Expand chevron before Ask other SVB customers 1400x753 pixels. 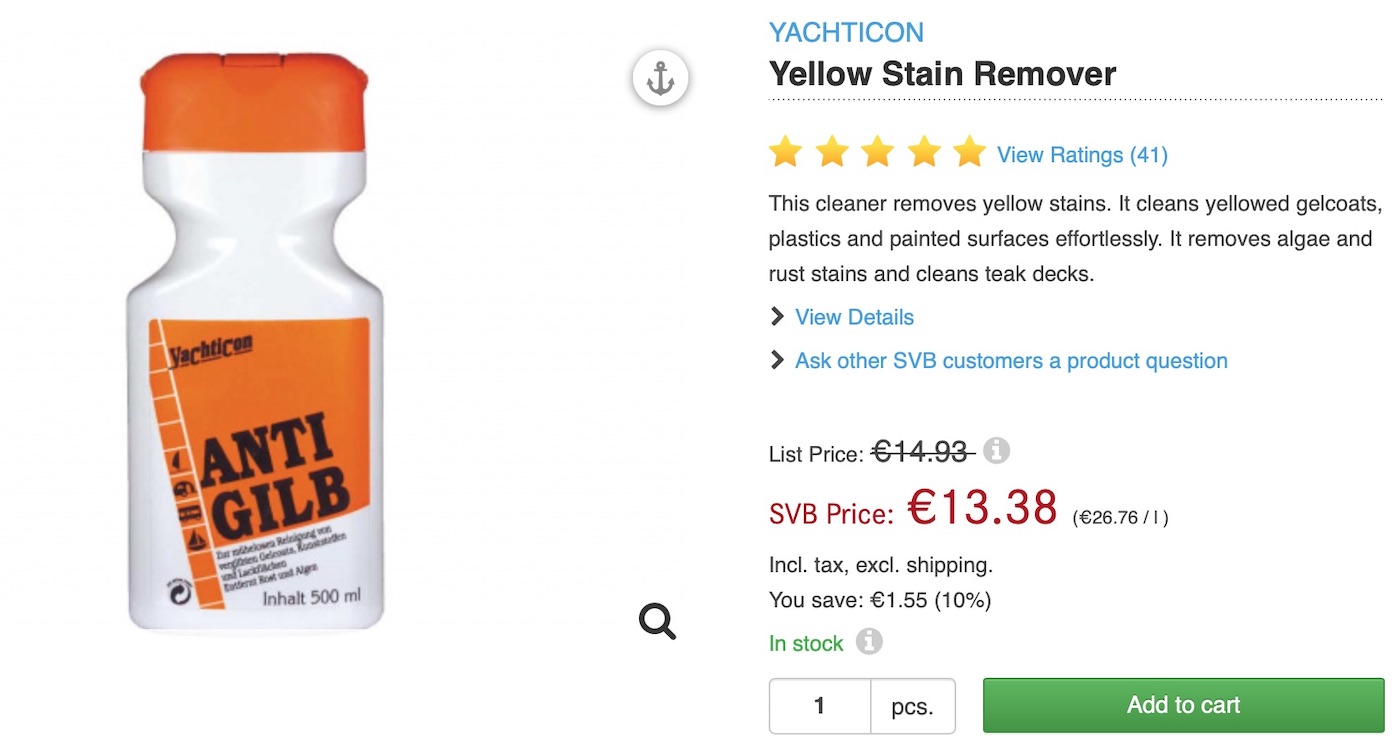tap(777, 360)
